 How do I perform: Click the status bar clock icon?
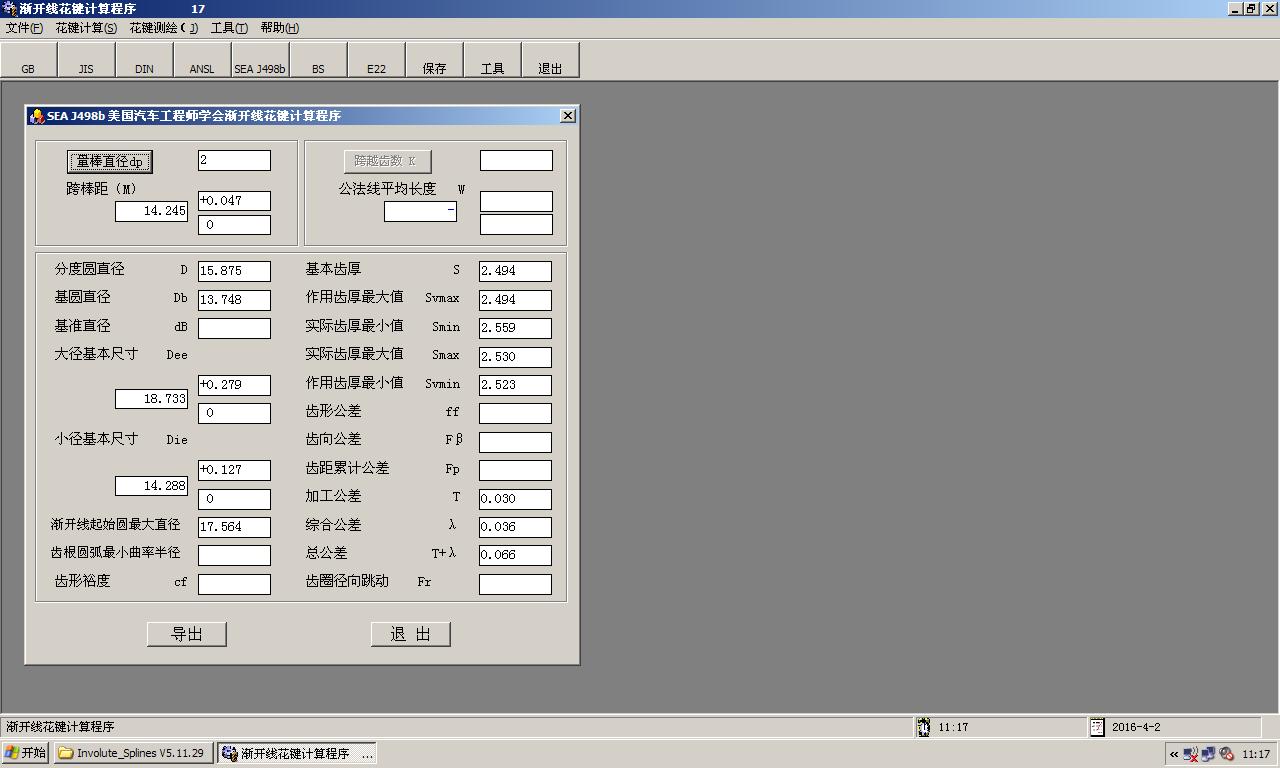pyautogui.click(x=923, y=727)
